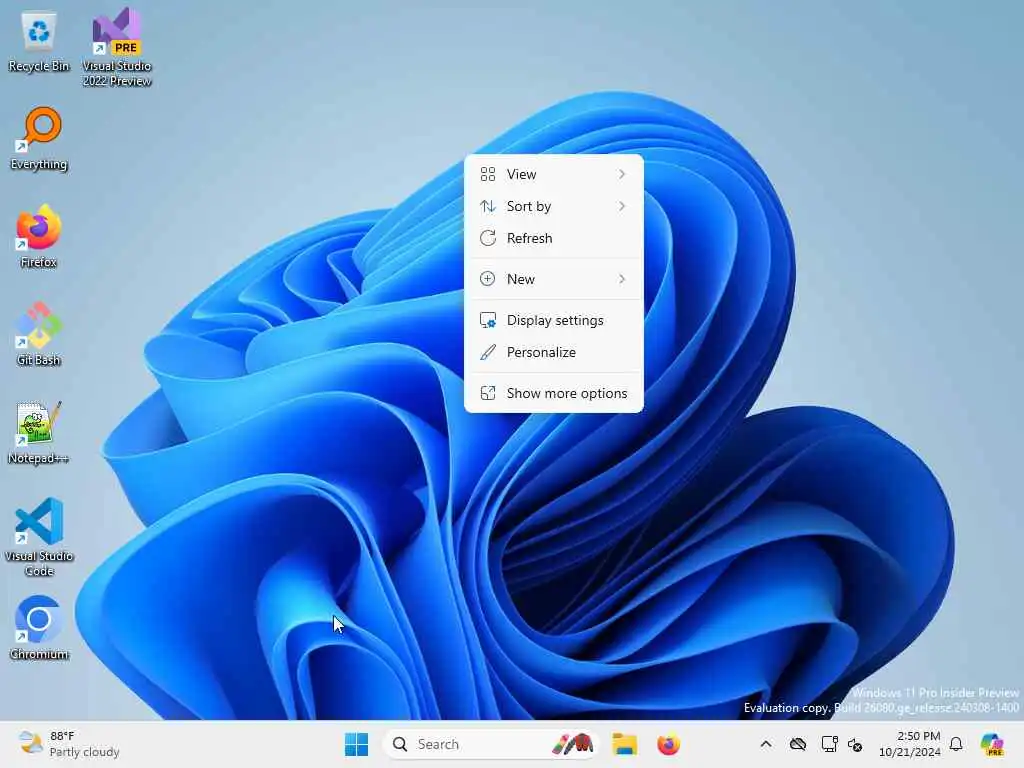
Task: Click the chevron arrow beside Sort by
Action: [x=622, y=206]
